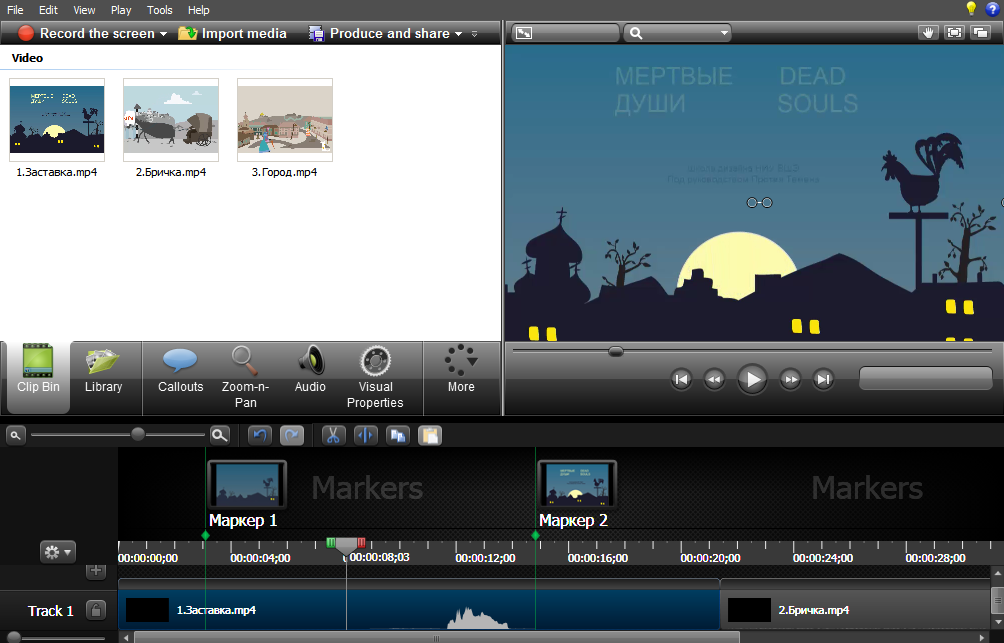Open the Play menu
The image size is (1004, 643).
[x=121, y=10]
